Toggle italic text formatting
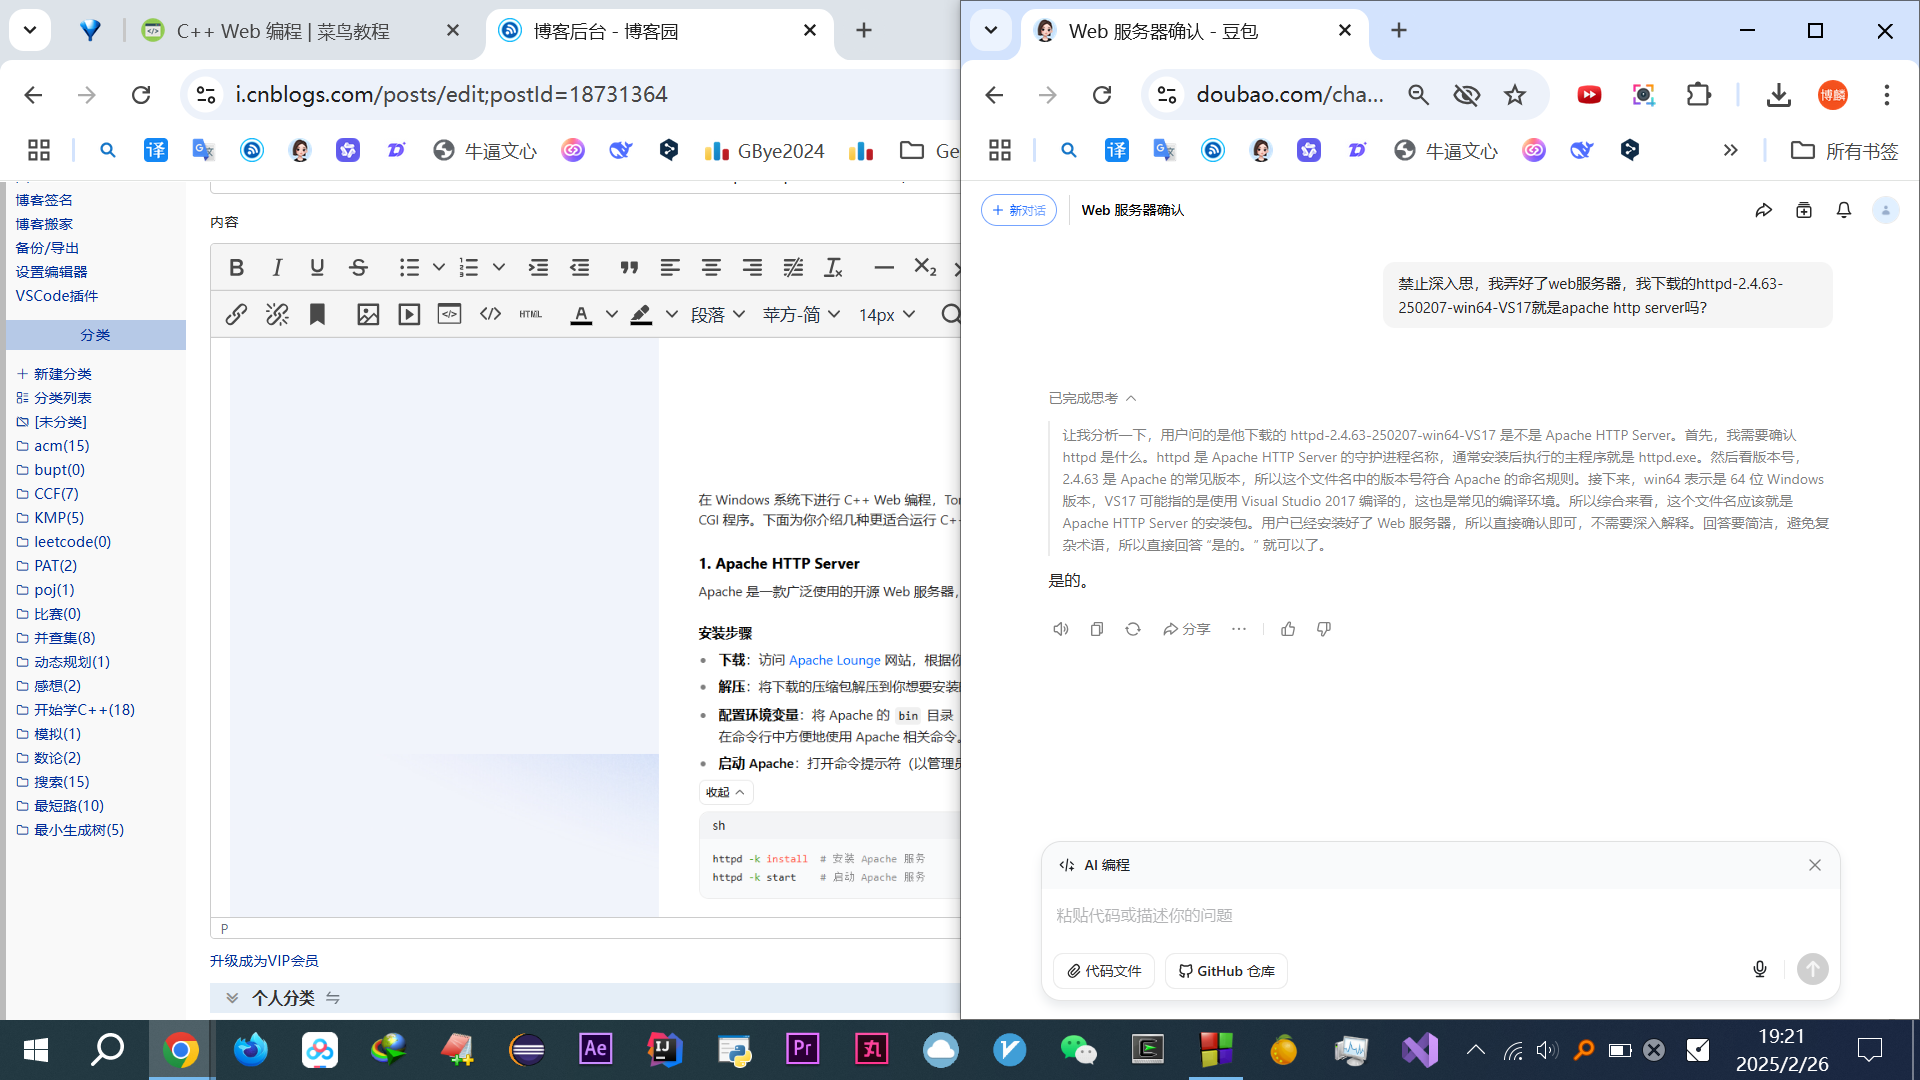This screenshot has height=1080, width=1920. pyautogui.click(x=277, y=267)
